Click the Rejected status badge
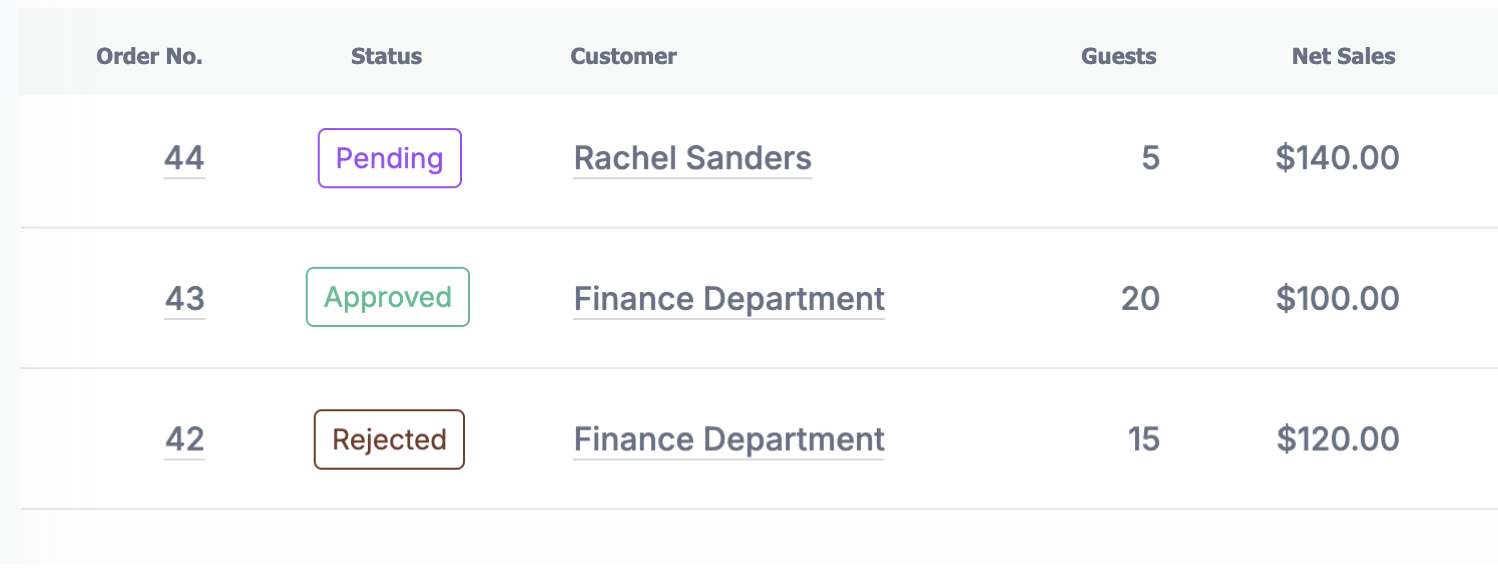The image size is (1498, 568). (389, 439)
